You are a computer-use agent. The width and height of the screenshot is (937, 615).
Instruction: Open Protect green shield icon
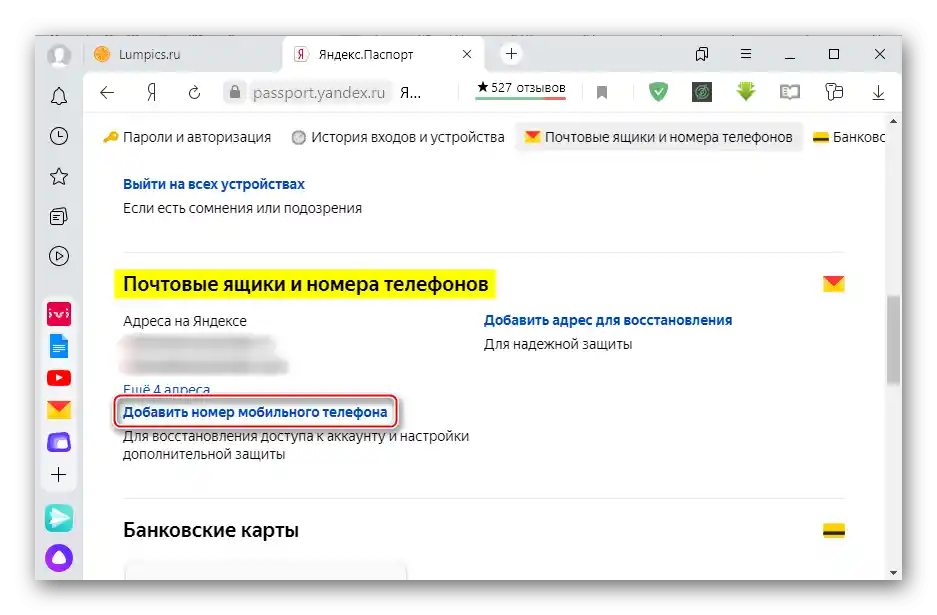(x=658, y=91)
